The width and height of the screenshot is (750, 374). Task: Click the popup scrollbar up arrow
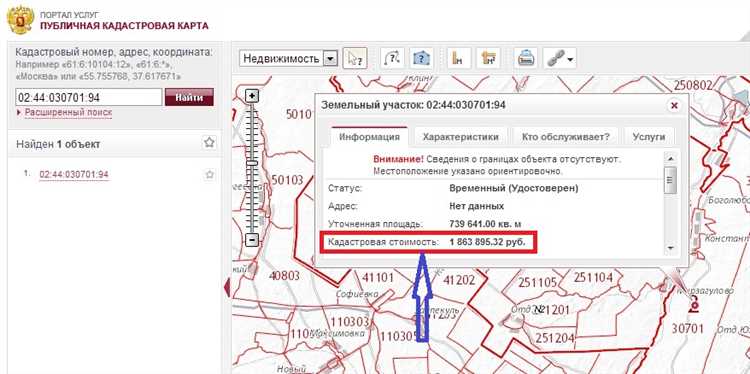pyautogui.click(x=671, y=158)
